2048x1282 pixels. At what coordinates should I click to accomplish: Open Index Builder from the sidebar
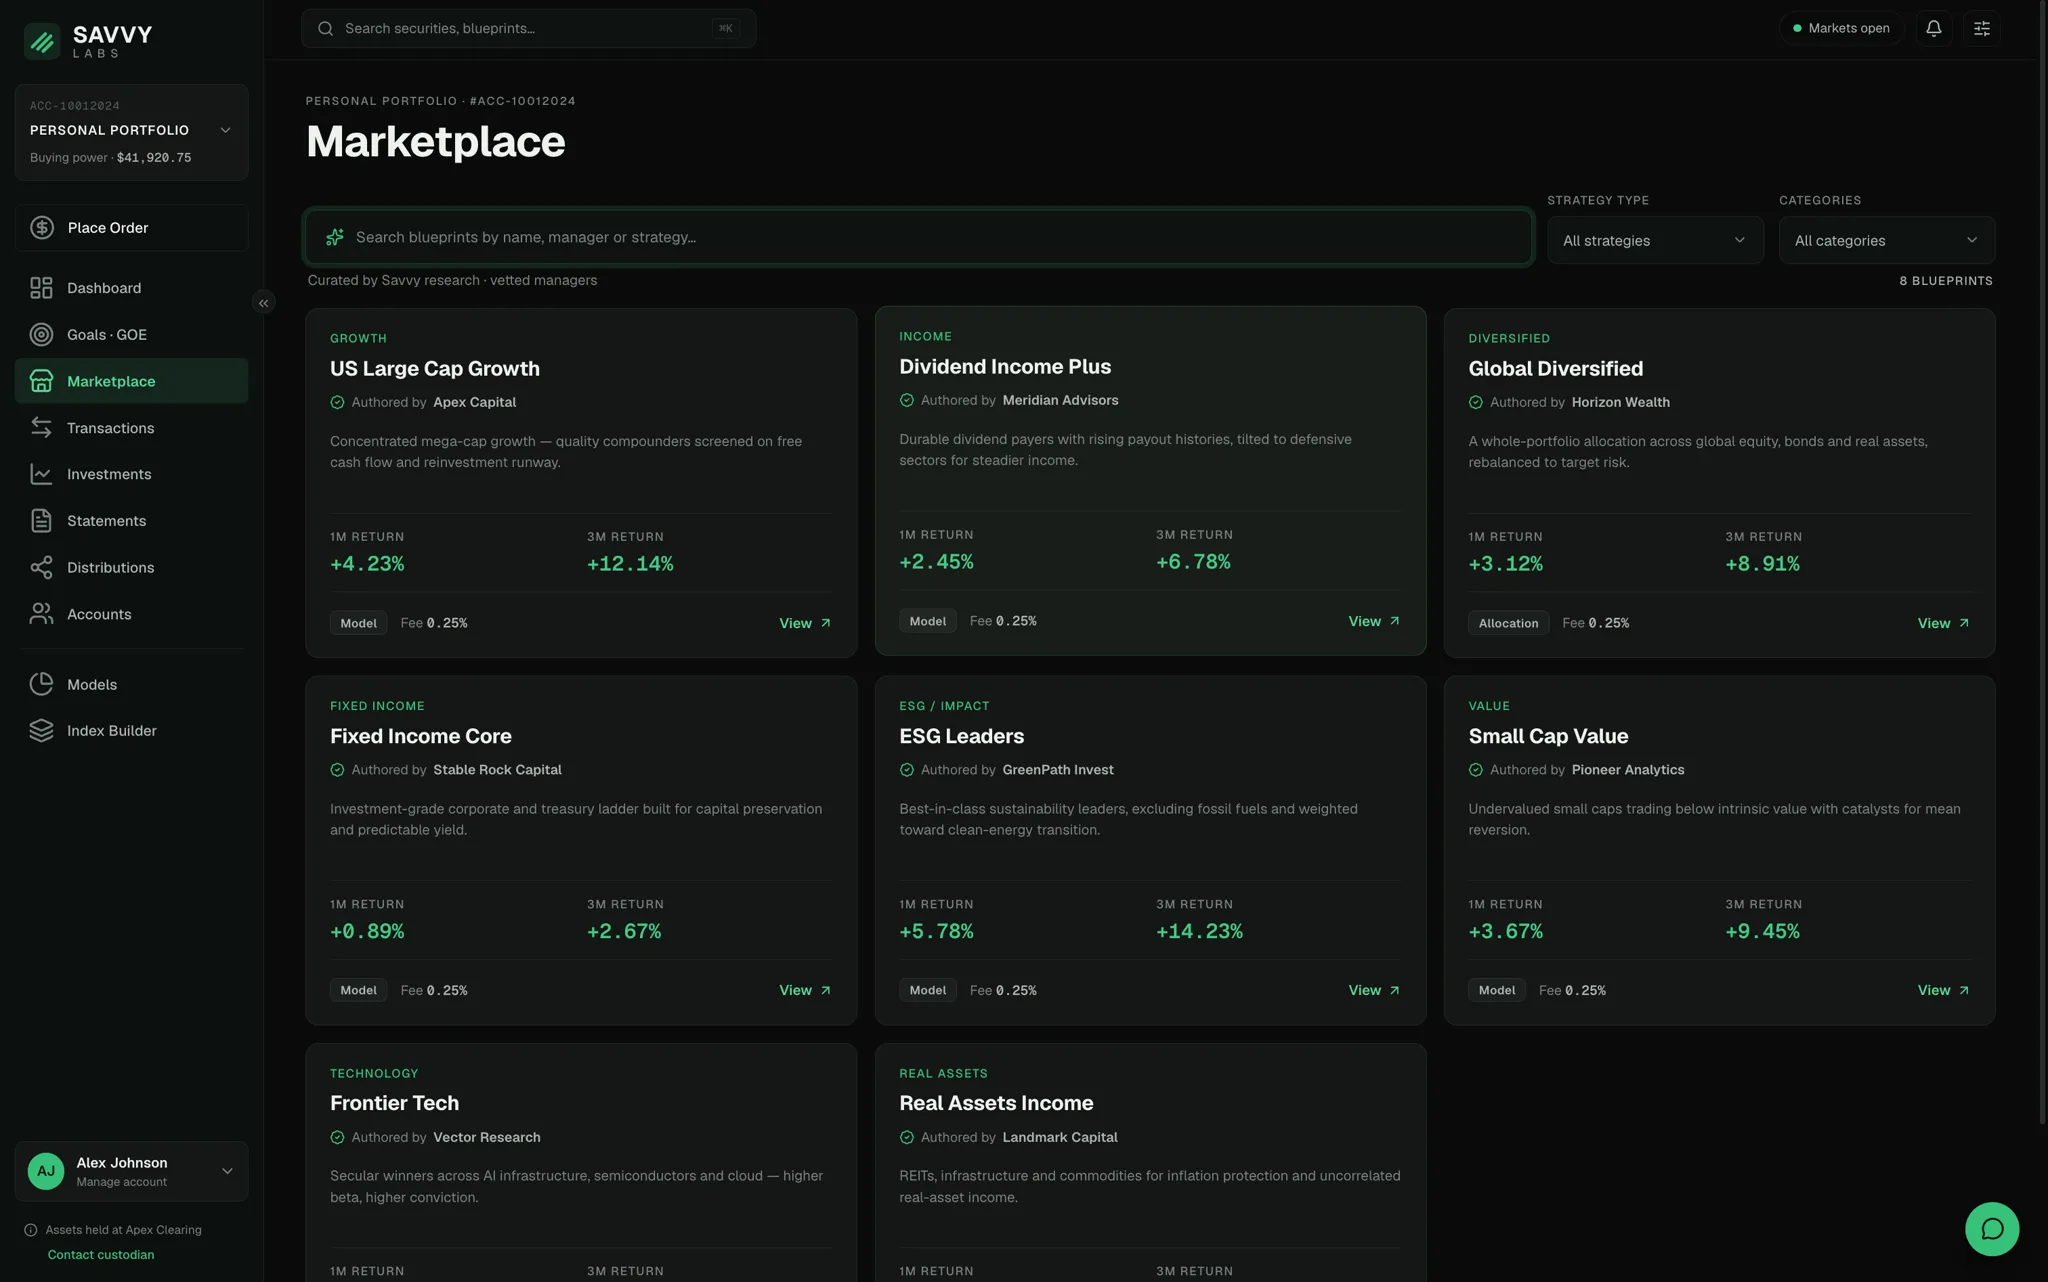(131, 731)
